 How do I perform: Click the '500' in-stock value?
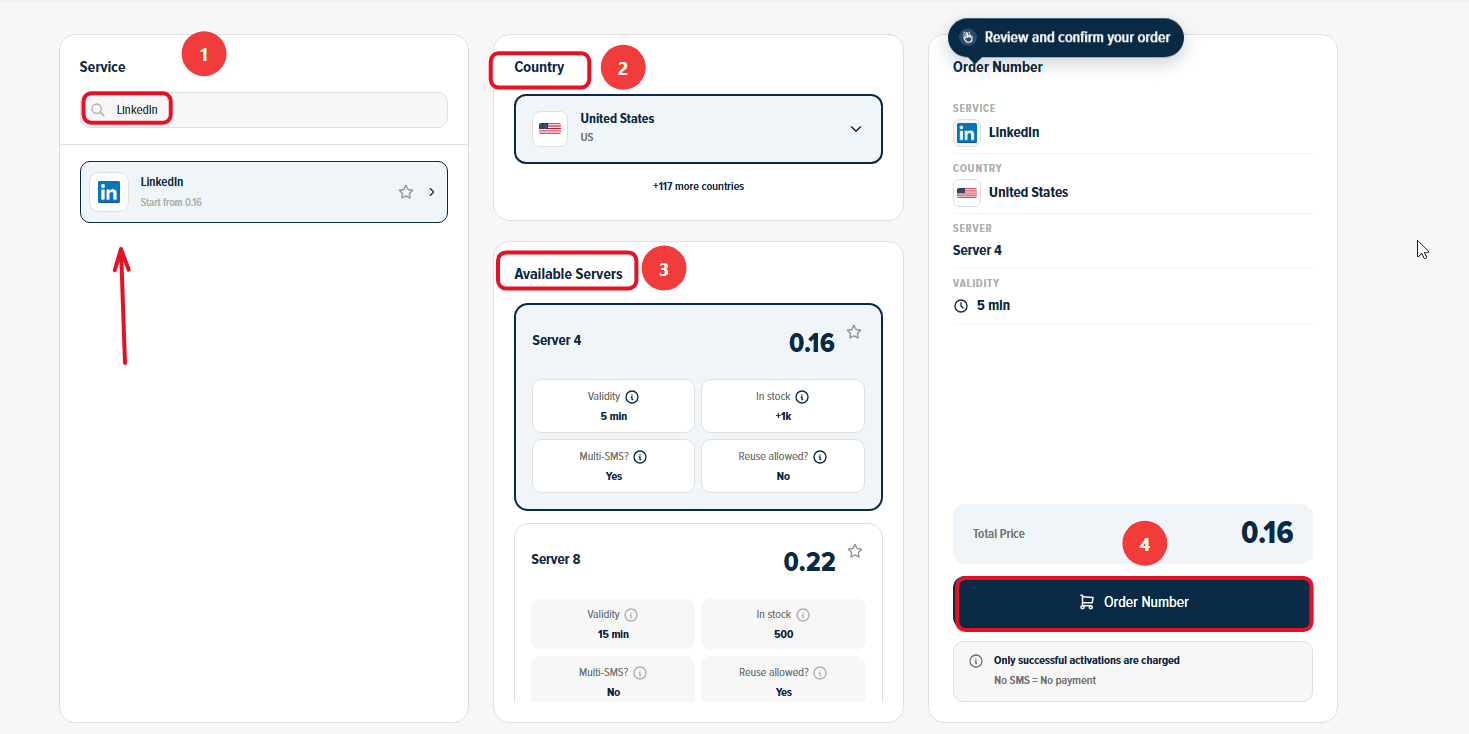(x=784, y=634)
